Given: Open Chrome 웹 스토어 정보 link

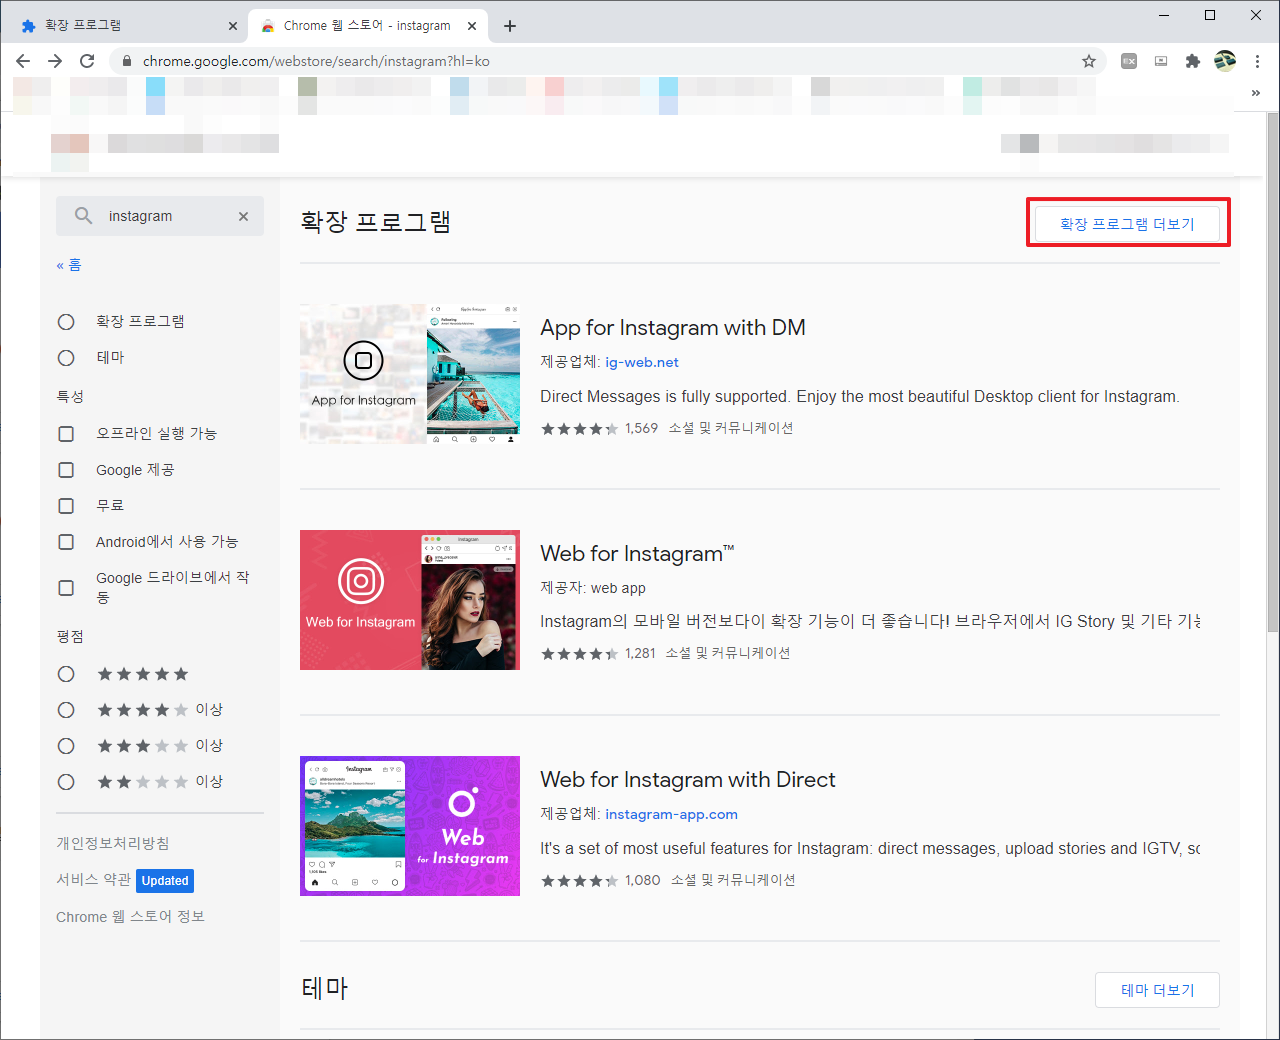Looking at the screenshot, I should [x=130, y=916].
